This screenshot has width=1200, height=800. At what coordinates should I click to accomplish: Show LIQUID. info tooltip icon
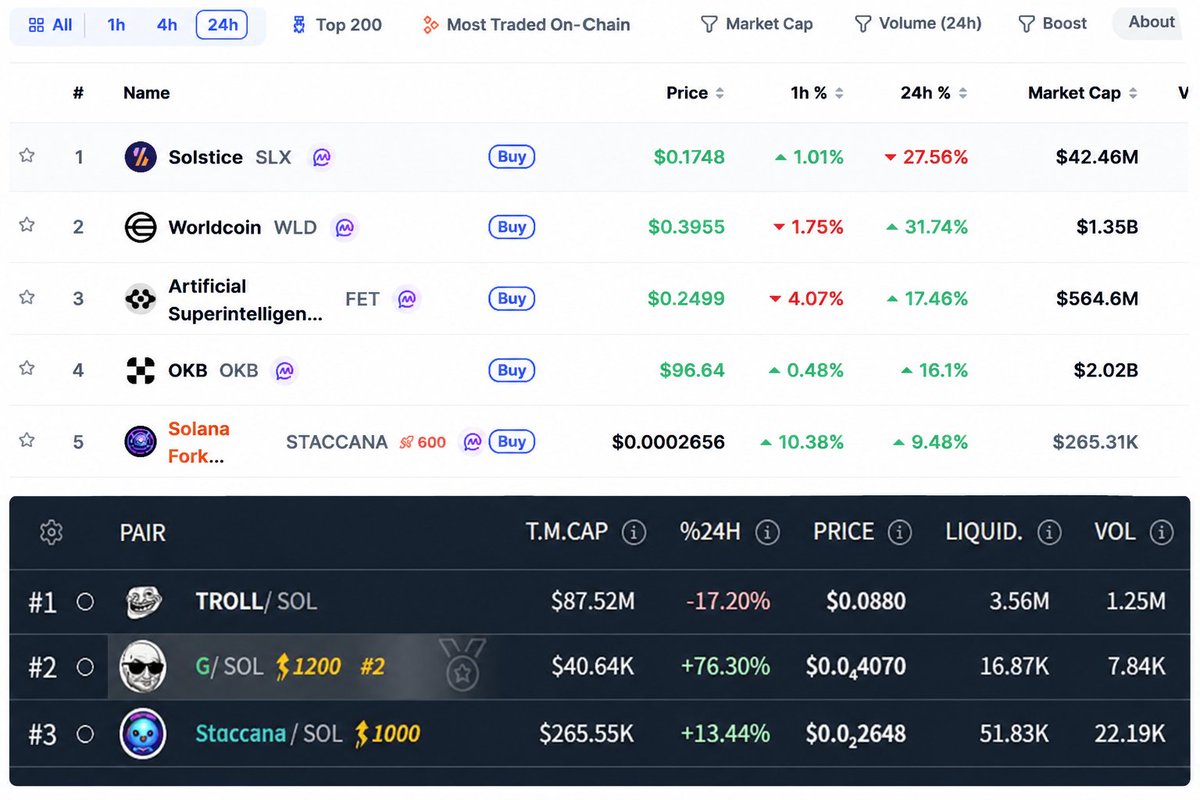1049,532
